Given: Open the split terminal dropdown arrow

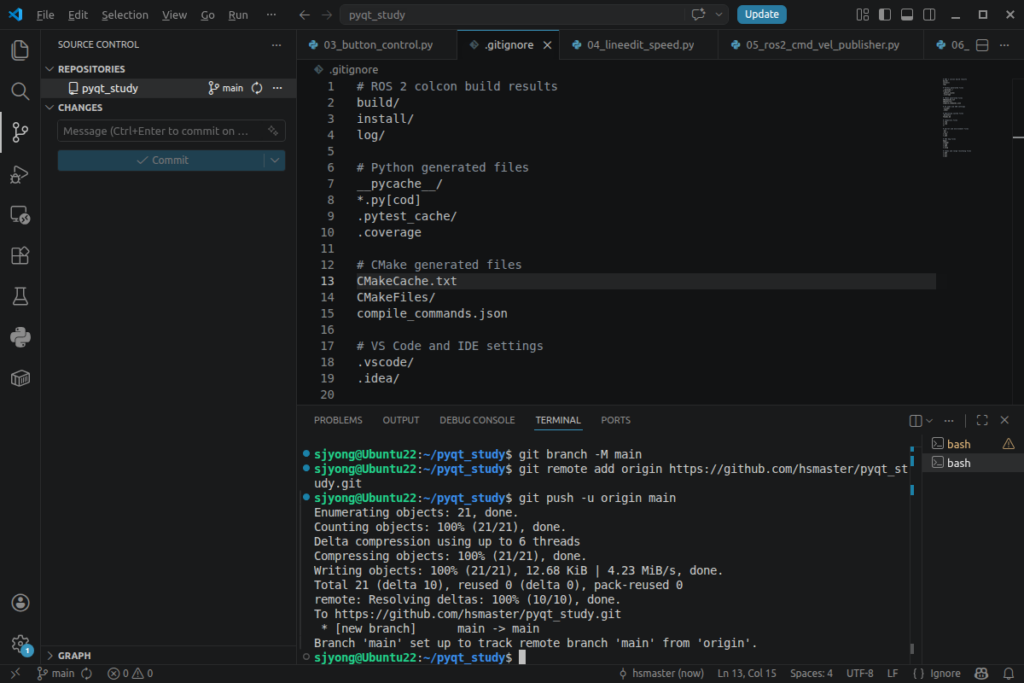Looking at the screenshot, I should [929, 421].
